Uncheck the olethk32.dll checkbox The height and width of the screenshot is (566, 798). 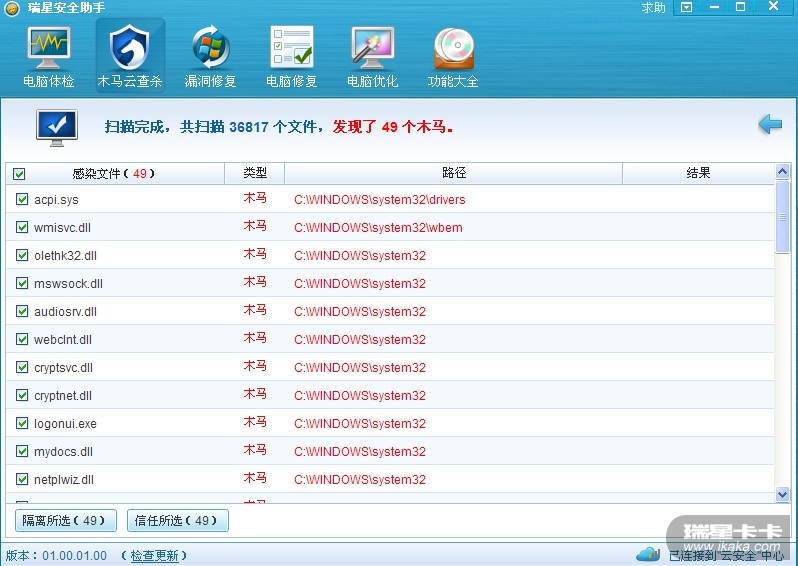click(x=22, y=255)
